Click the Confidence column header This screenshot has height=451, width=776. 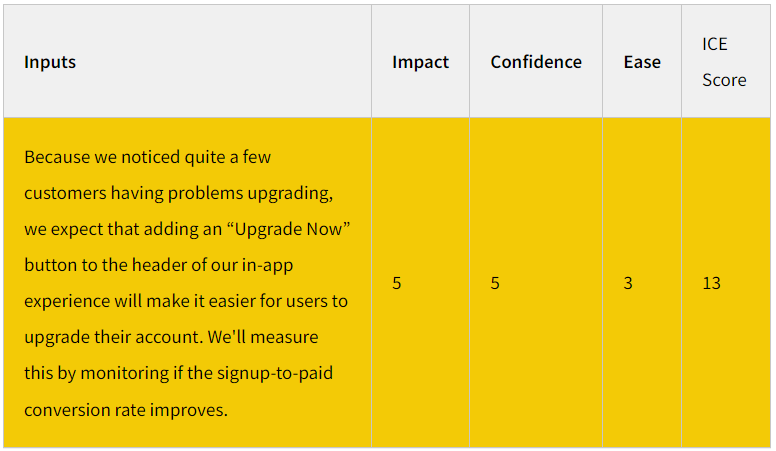pyautogui.click(x=536, y=62)
